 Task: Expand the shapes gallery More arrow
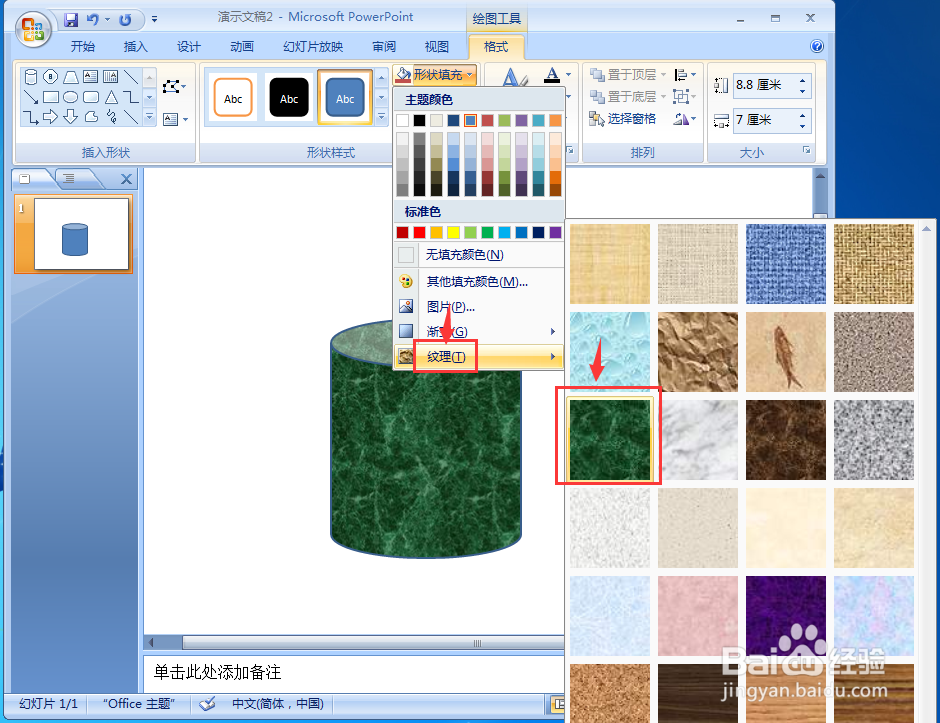[x=150, y=118]
